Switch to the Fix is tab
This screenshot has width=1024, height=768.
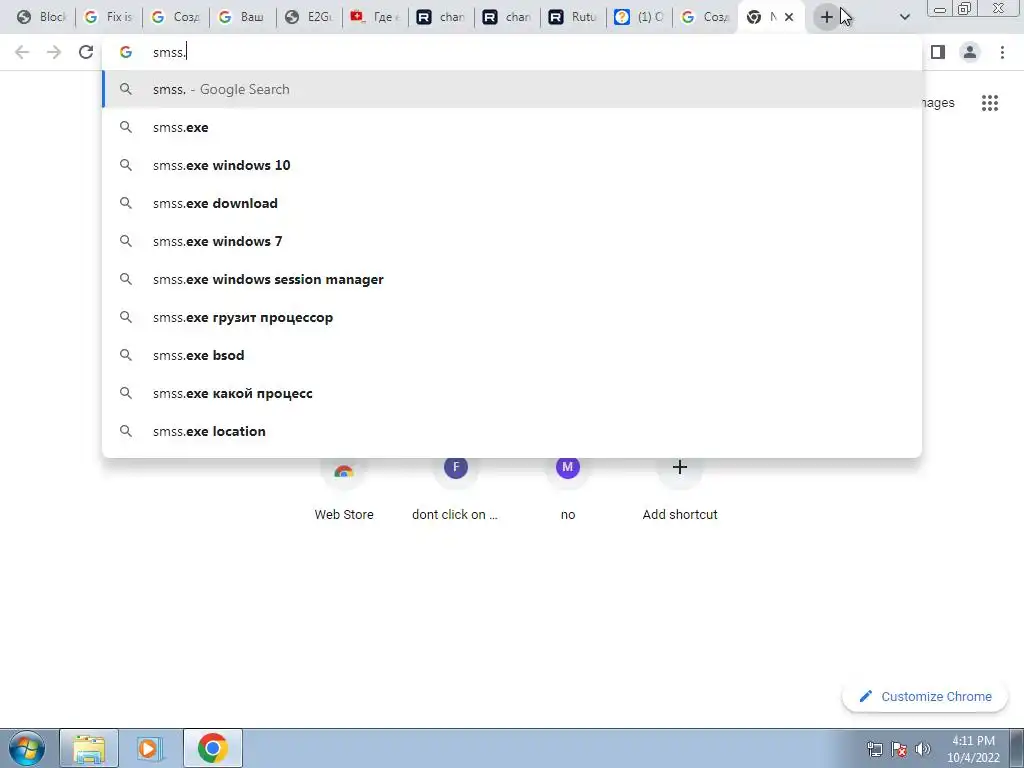pyautogui.click(x=109, y=17)
